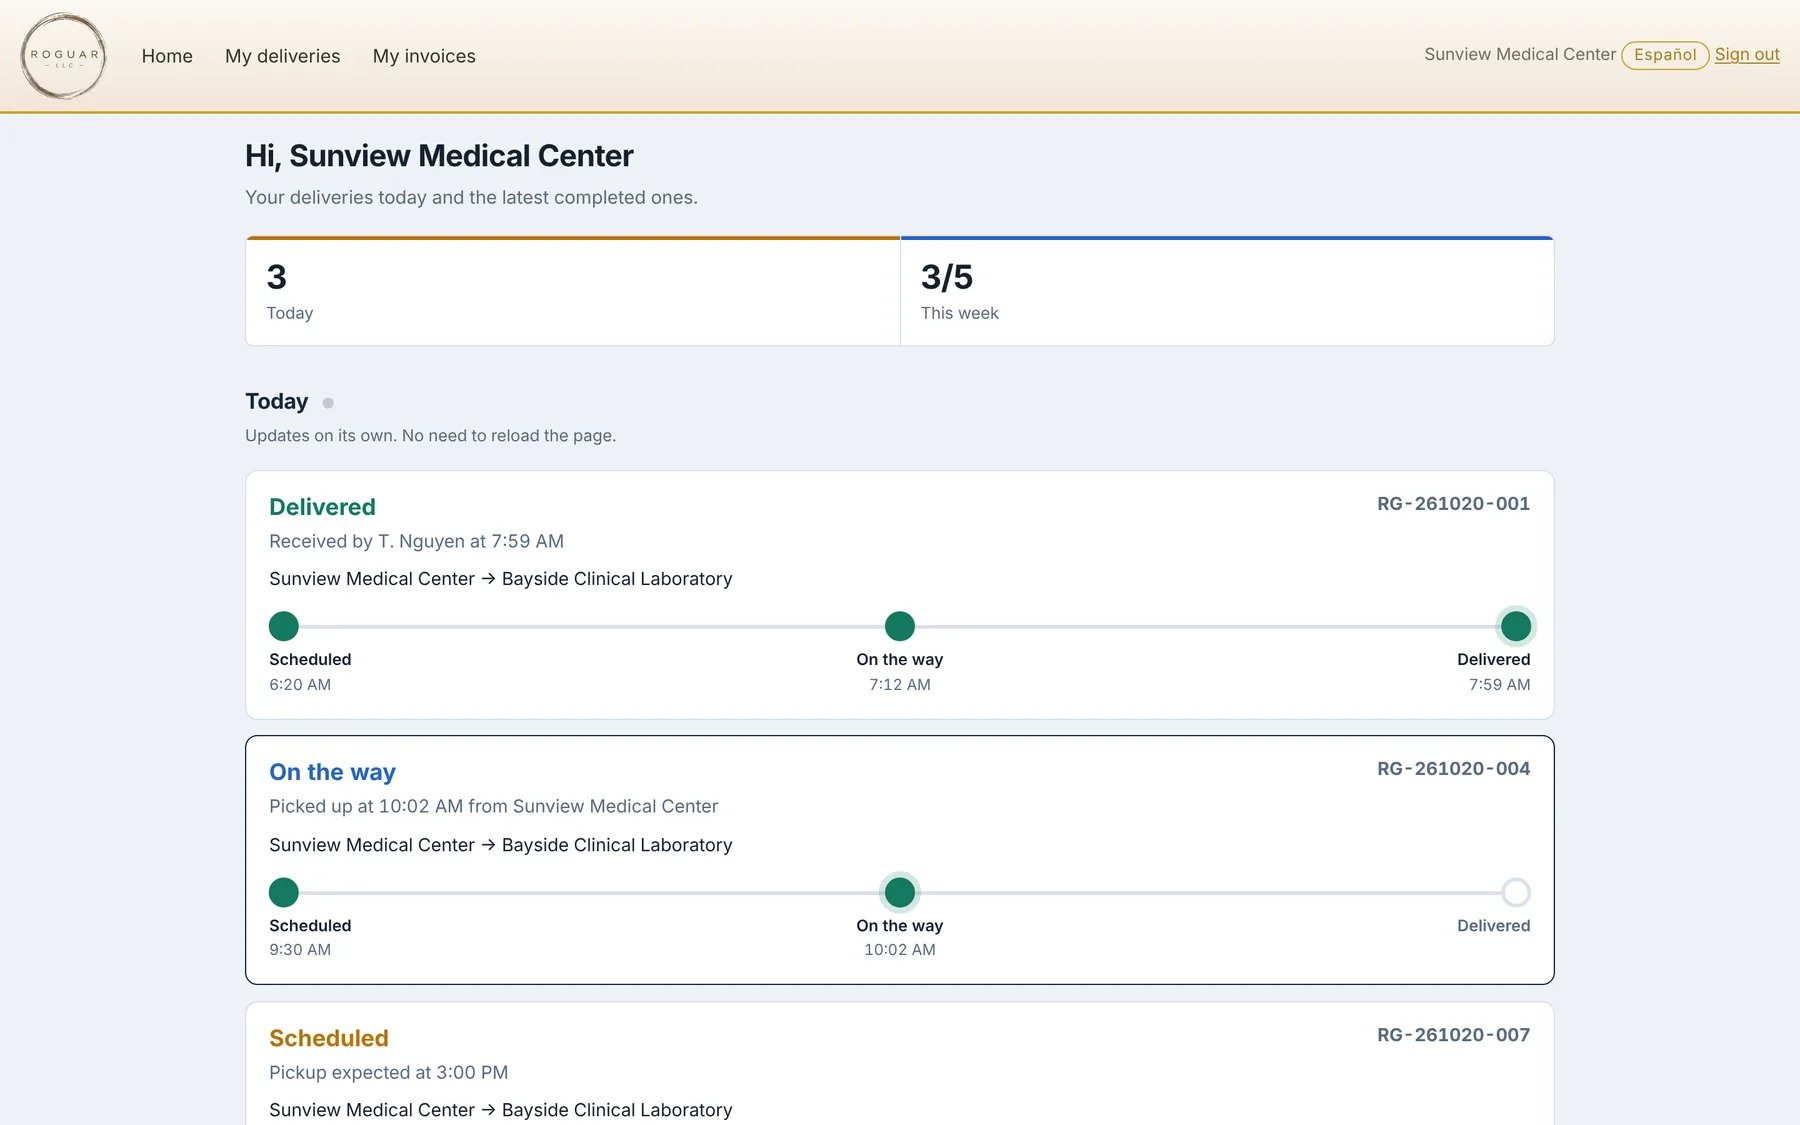The width and height of the screenshot is (1800, 1125).
Task: Click 'Pickup expected at 3:00 PM'
Action: (388, 1072)
